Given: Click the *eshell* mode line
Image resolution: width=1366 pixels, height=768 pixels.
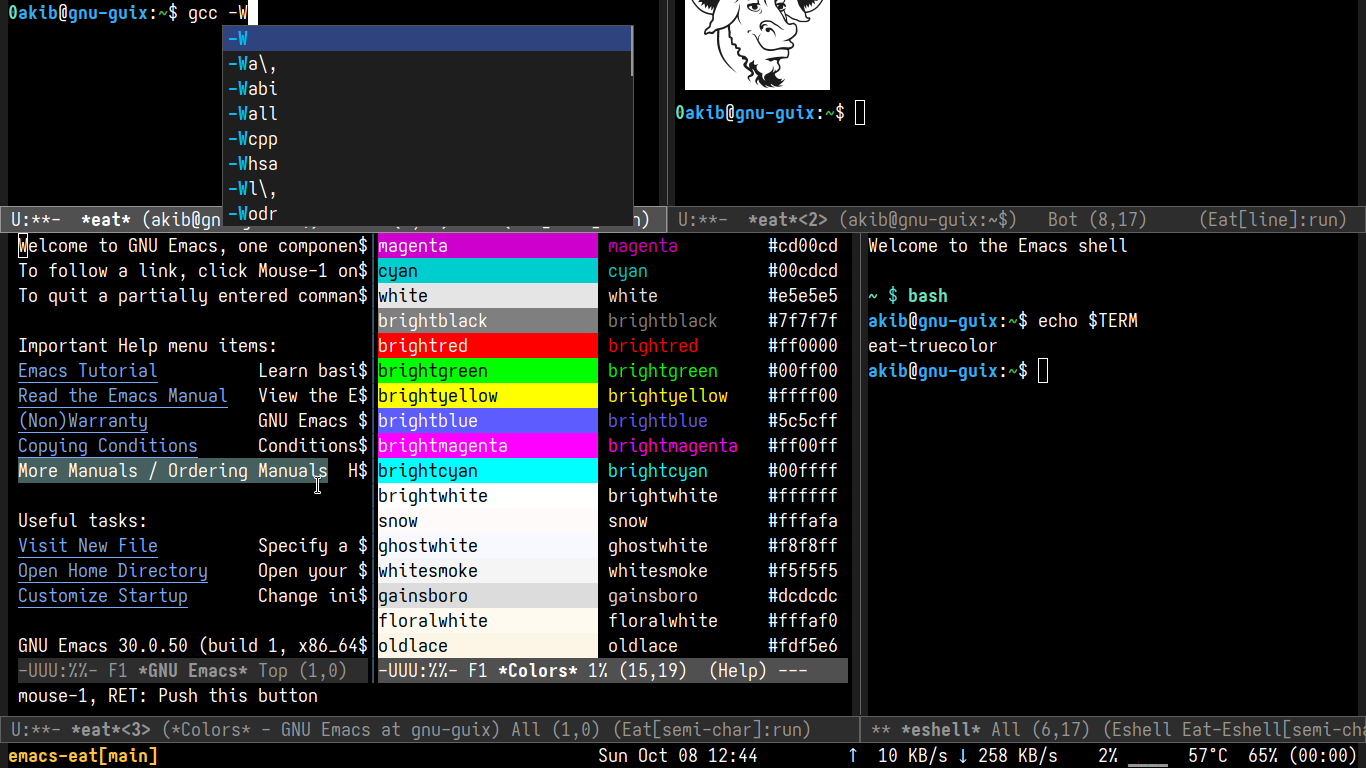Looking at the screenshot, I should click(1112, 730).
